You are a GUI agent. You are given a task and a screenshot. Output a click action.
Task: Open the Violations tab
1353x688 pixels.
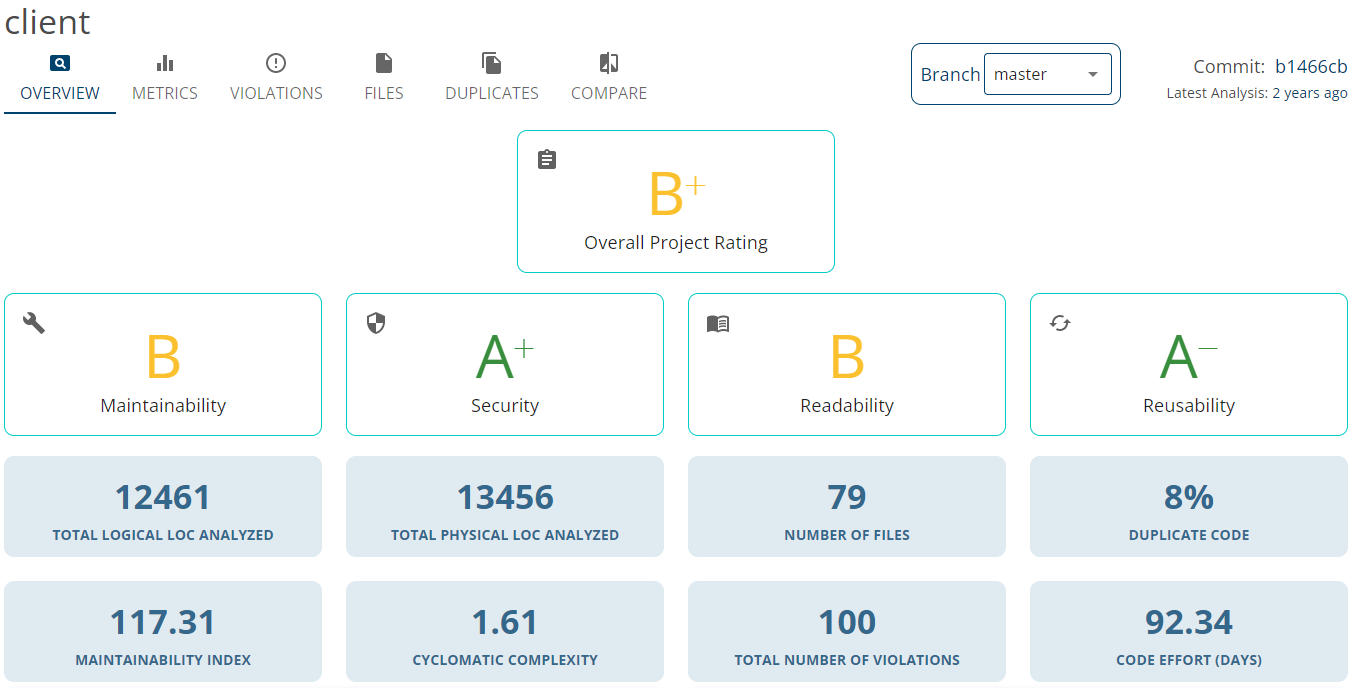[276, 93]
